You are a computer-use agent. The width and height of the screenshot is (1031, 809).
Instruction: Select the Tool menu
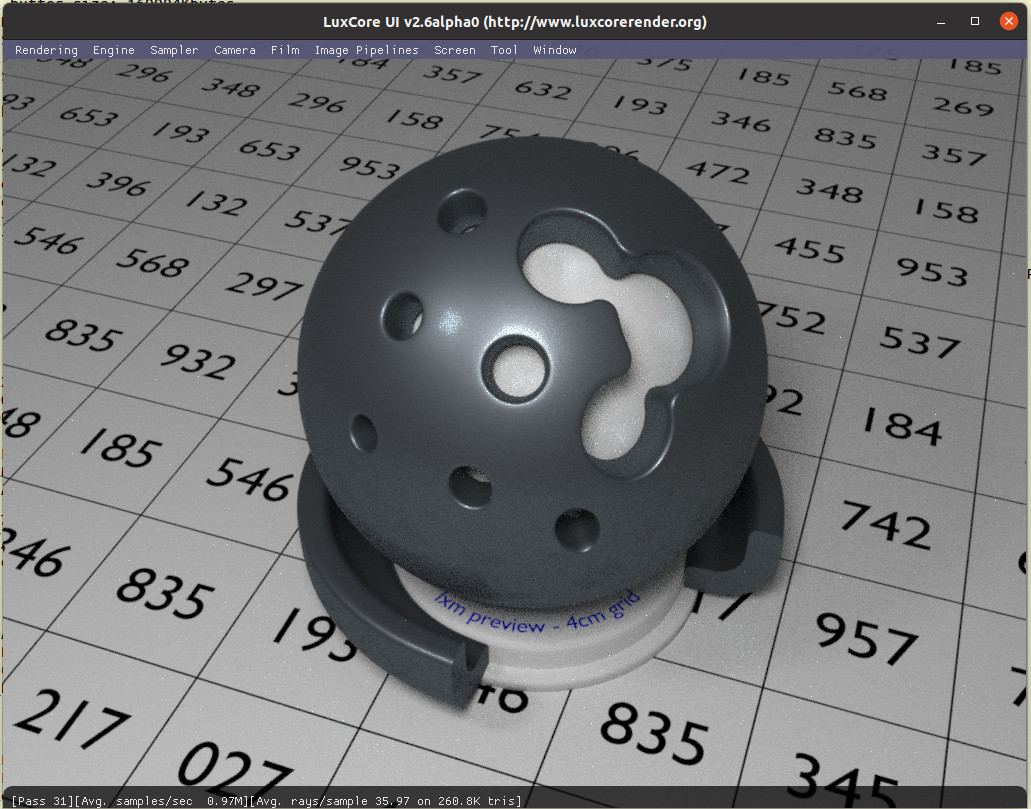[504, 50]
